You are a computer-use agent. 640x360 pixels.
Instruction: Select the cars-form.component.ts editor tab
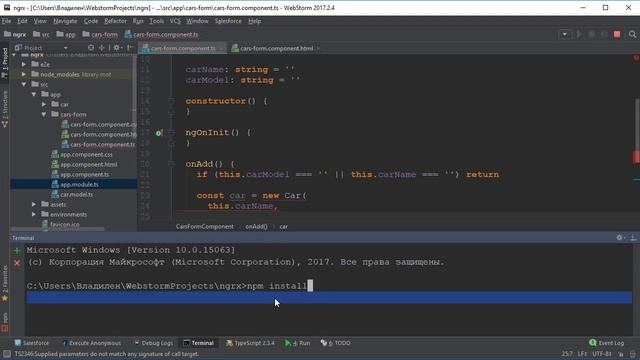pyautogui.click(x=182, y=48)
